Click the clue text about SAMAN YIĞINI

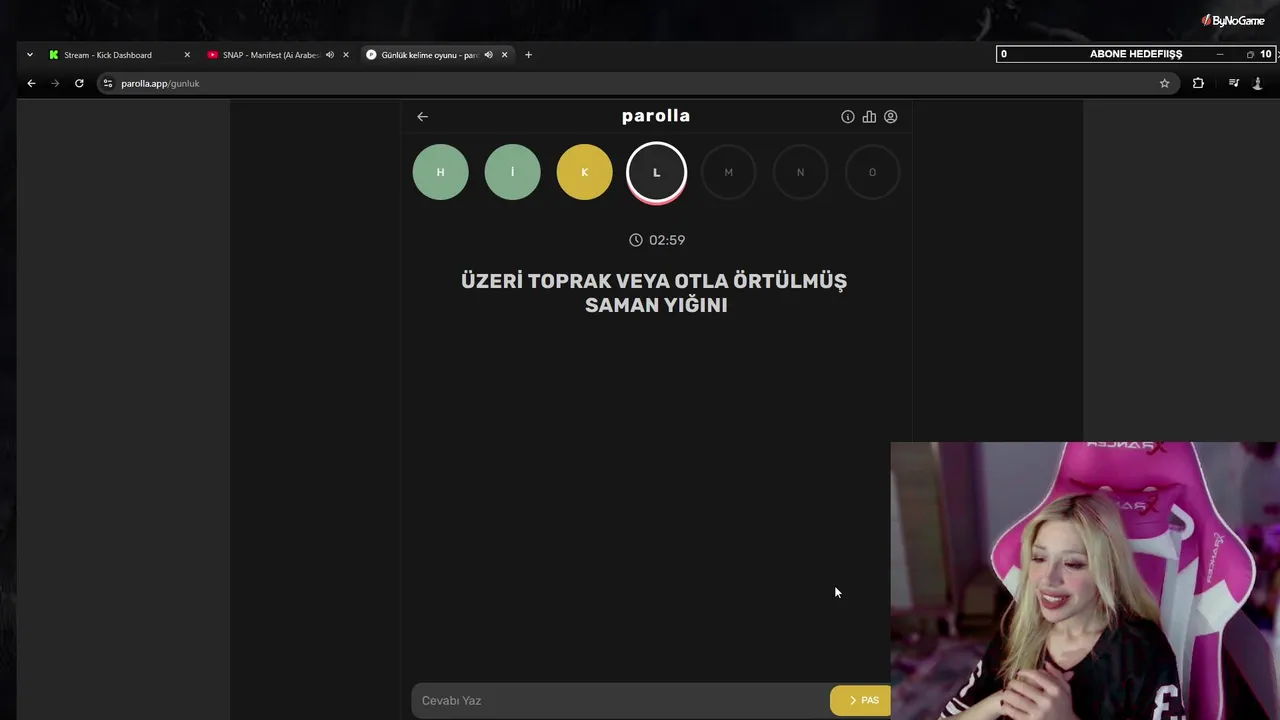[x=655, y=293]
